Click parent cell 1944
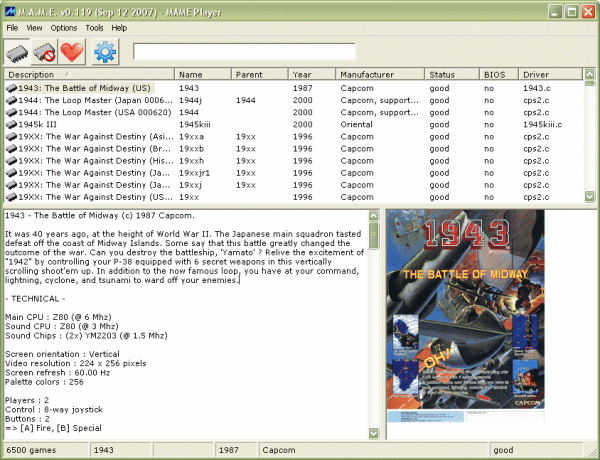 point(246,101)
